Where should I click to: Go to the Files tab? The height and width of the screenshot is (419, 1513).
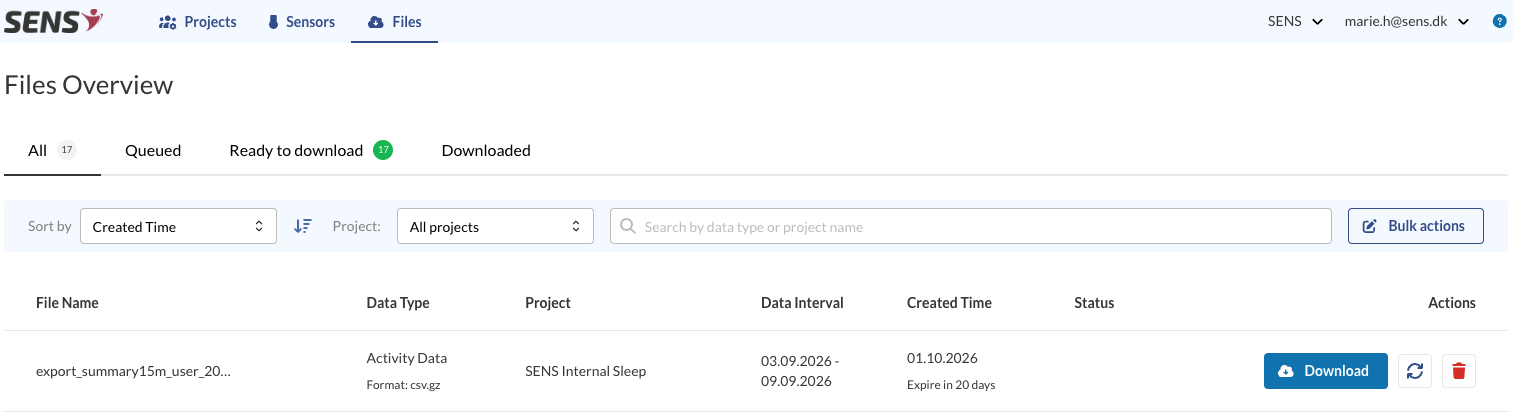coord(394,21)
